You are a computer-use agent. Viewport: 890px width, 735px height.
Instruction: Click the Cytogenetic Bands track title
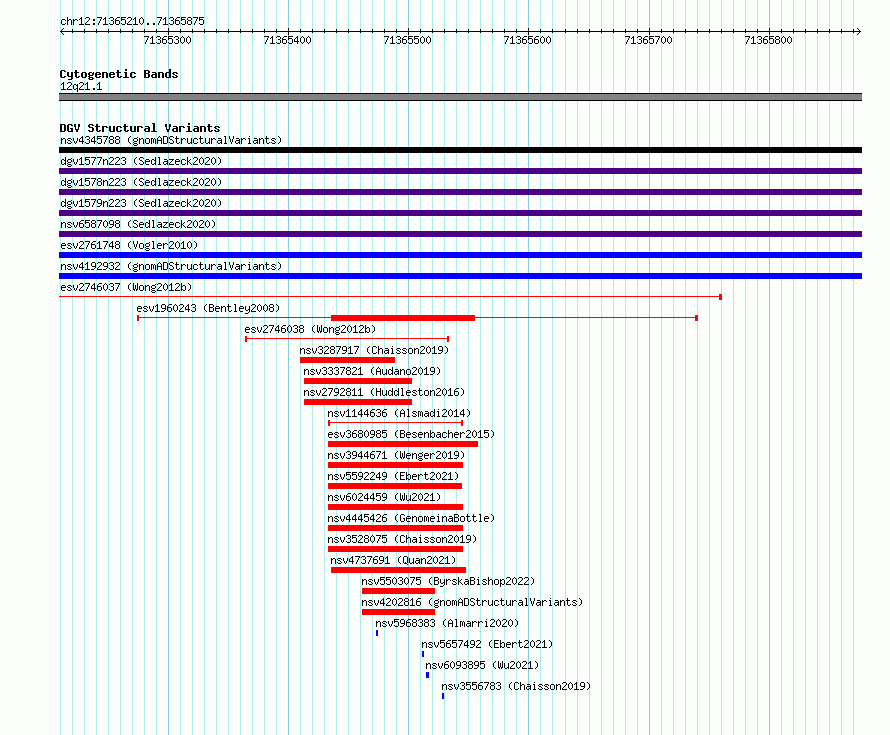[119, 74]
